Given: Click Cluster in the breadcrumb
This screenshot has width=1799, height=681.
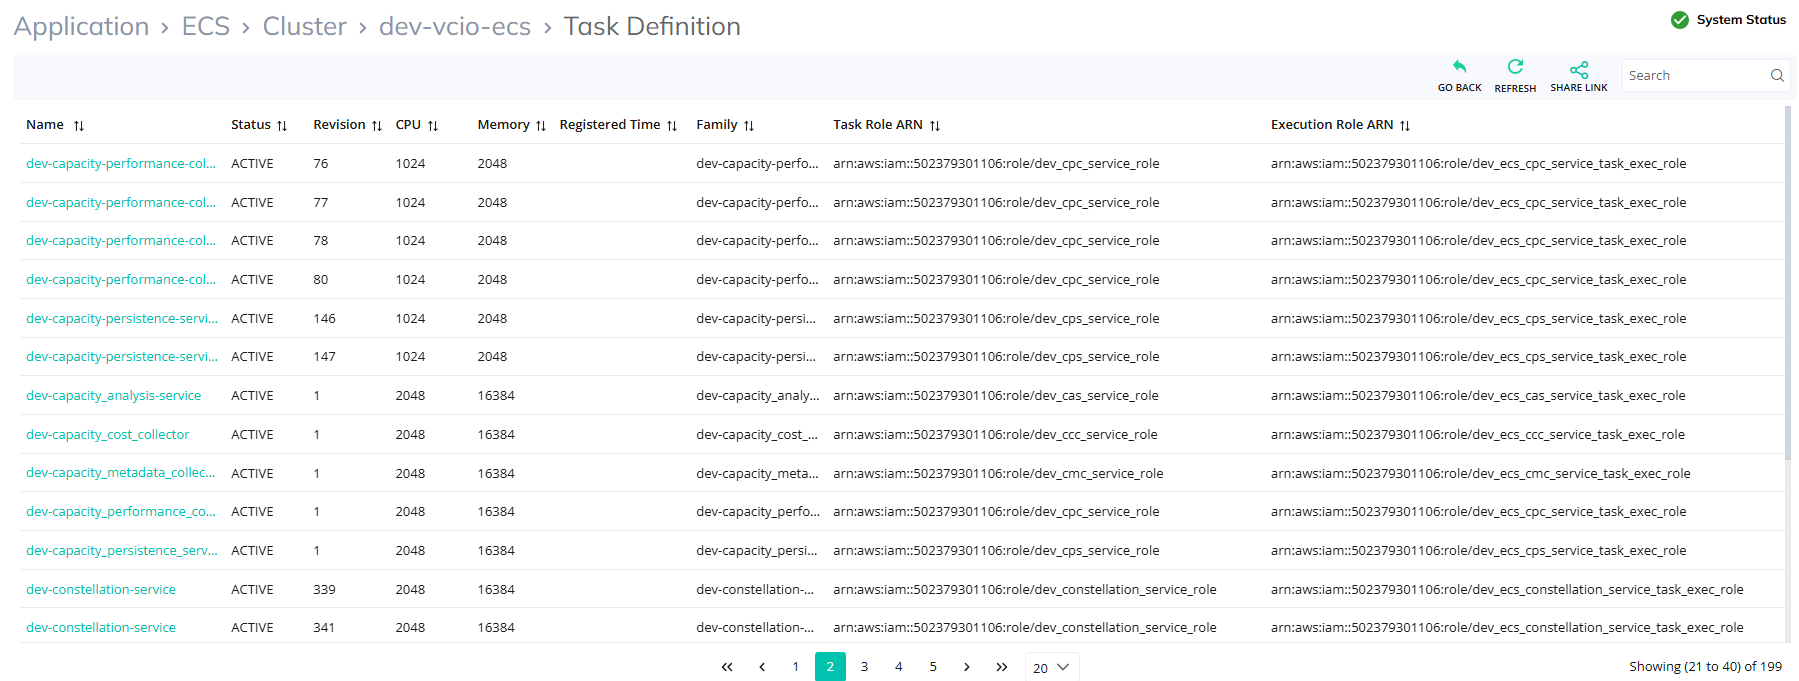Looking at the screenshot, I should [x=305, y=27].
